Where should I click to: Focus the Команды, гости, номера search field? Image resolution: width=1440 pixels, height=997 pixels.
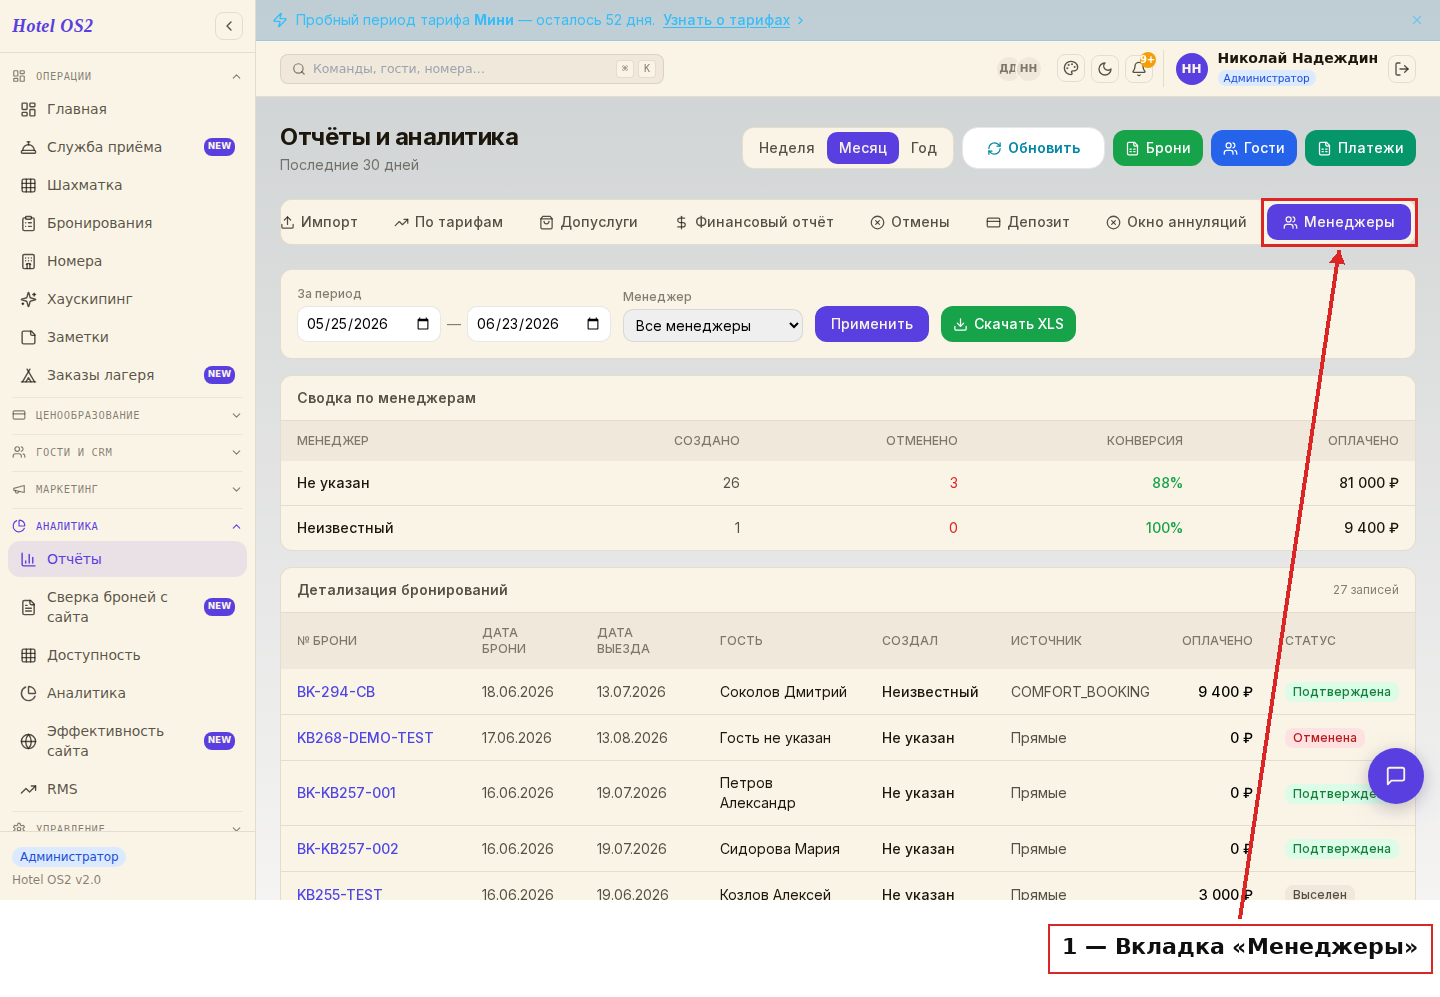(472, 69)
